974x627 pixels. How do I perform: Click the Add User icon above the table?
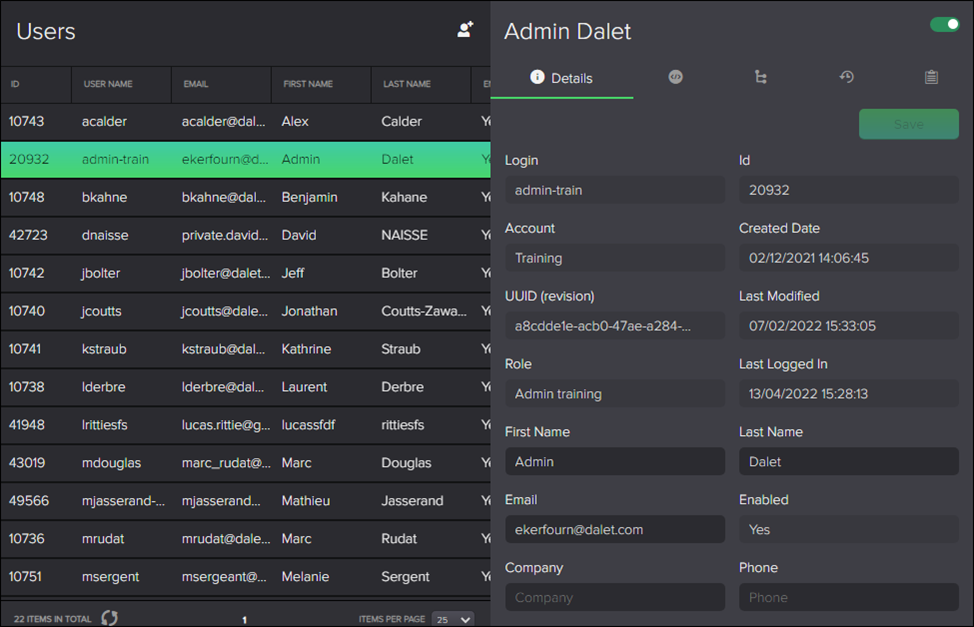(x=464, y=29)
